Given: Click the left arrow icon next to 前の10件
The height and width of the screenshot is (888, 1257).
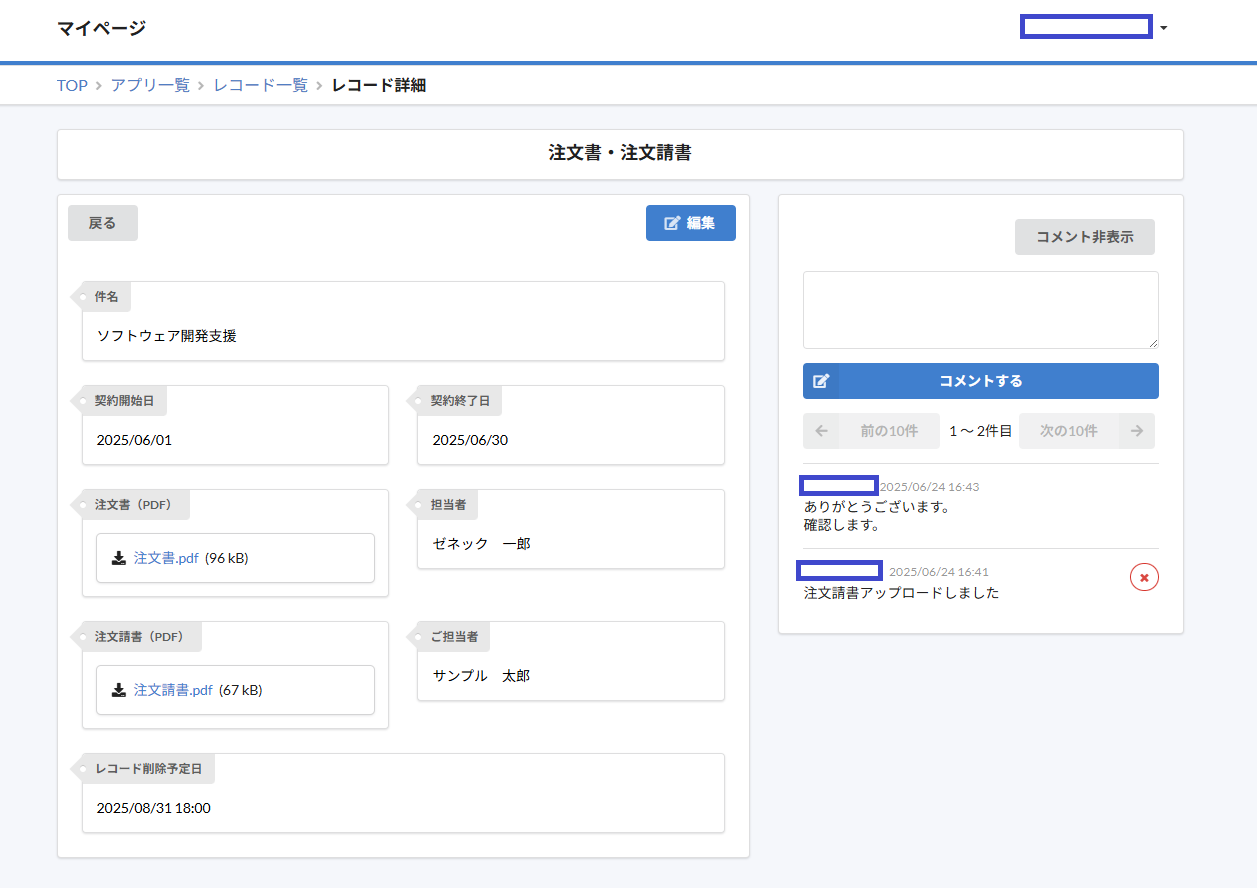Looking at the screenshot, I should [821, 430].
